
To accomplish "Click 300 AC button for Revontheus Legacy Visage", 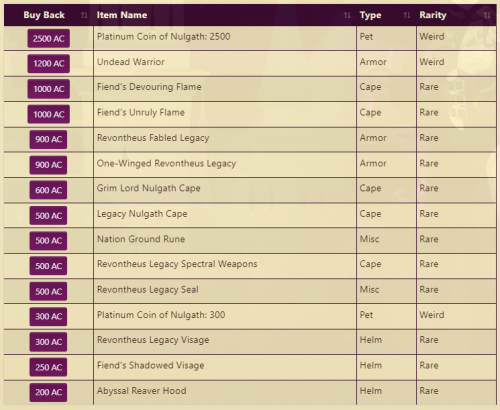I will [48, 342].
